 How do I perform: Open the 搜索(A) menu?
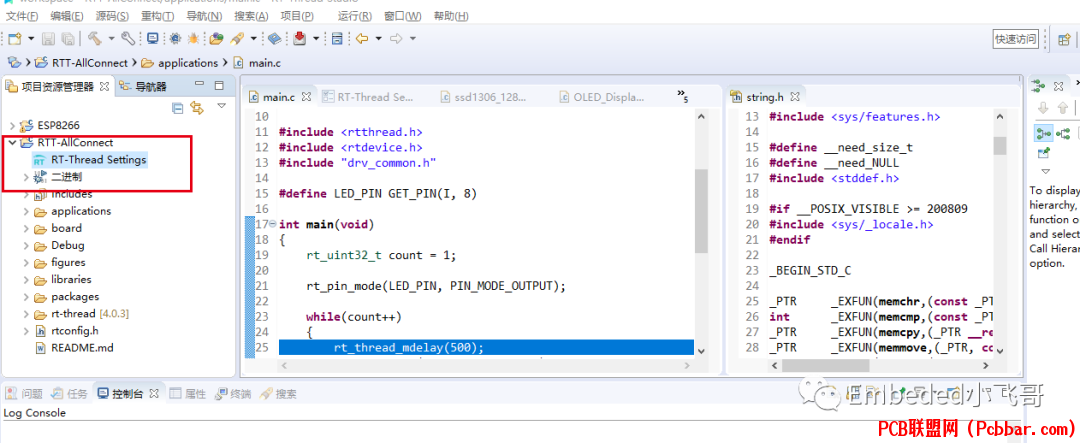(x=252, y=16)
